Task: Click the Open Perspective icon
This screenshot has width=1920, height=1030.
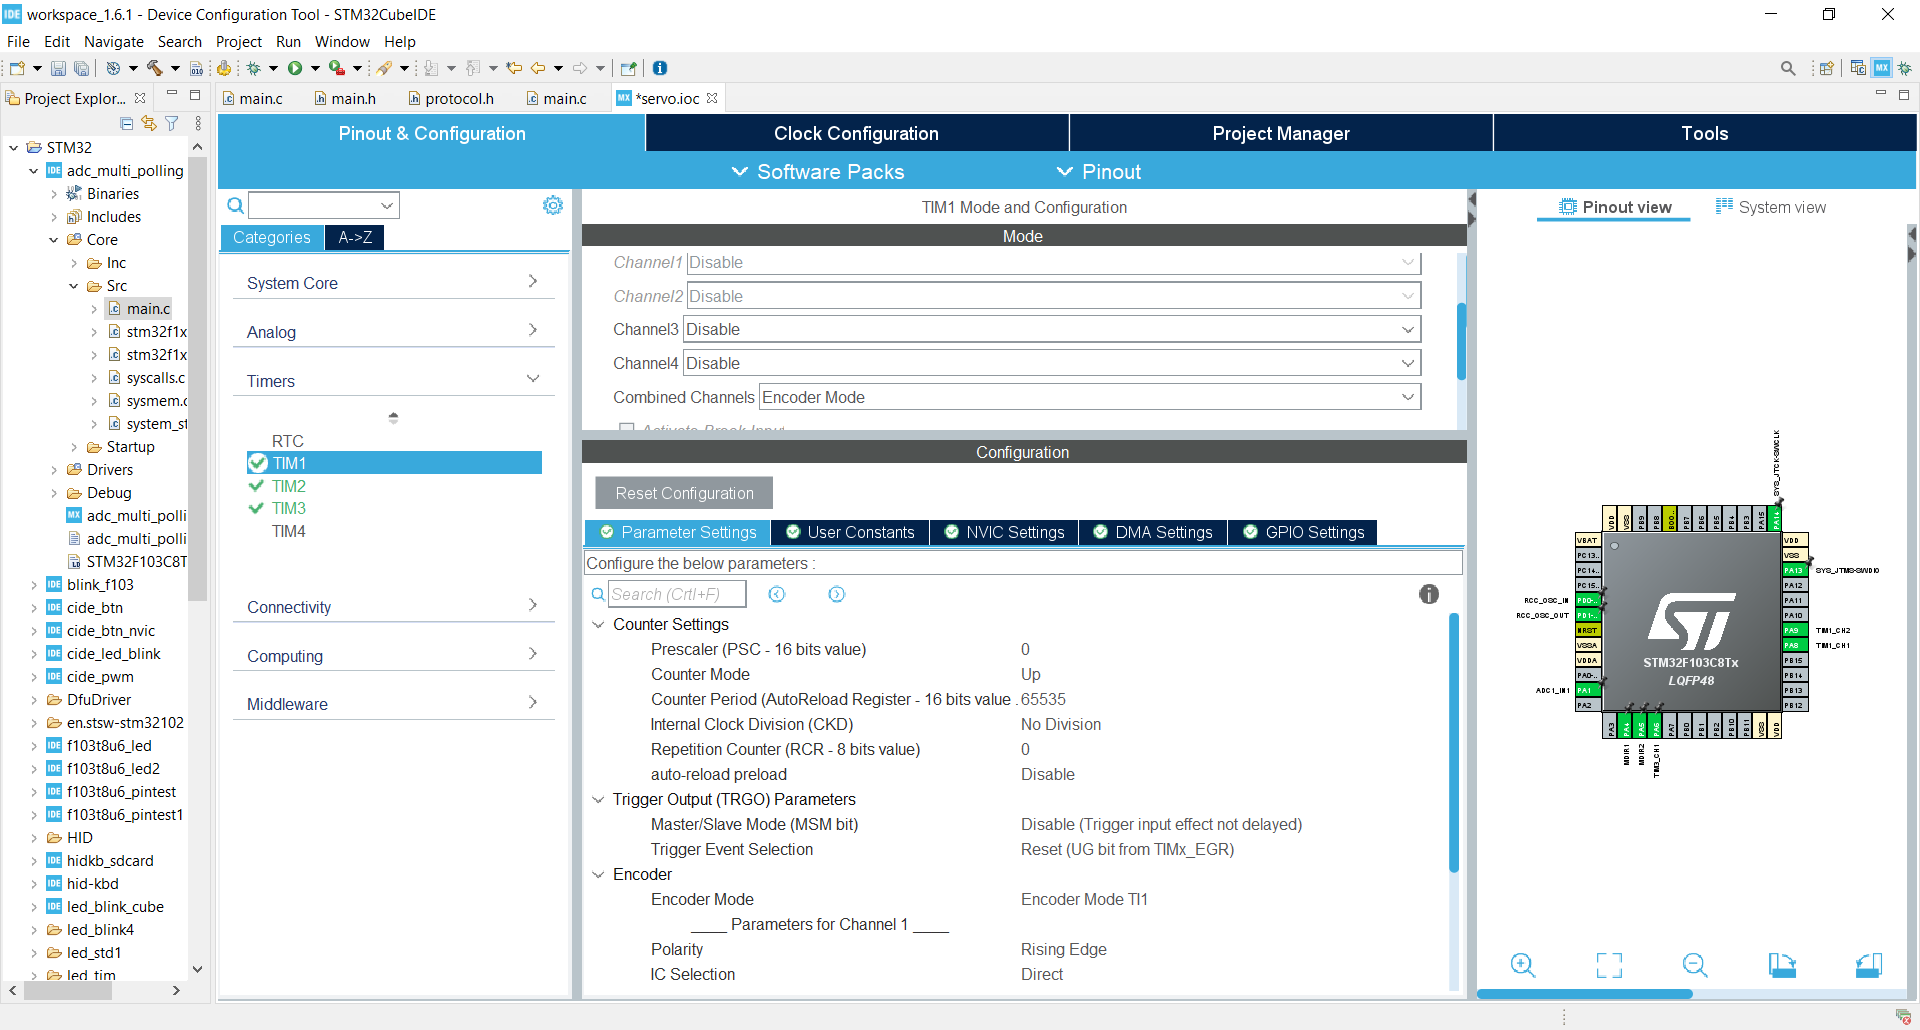Action: point(1827,68)
